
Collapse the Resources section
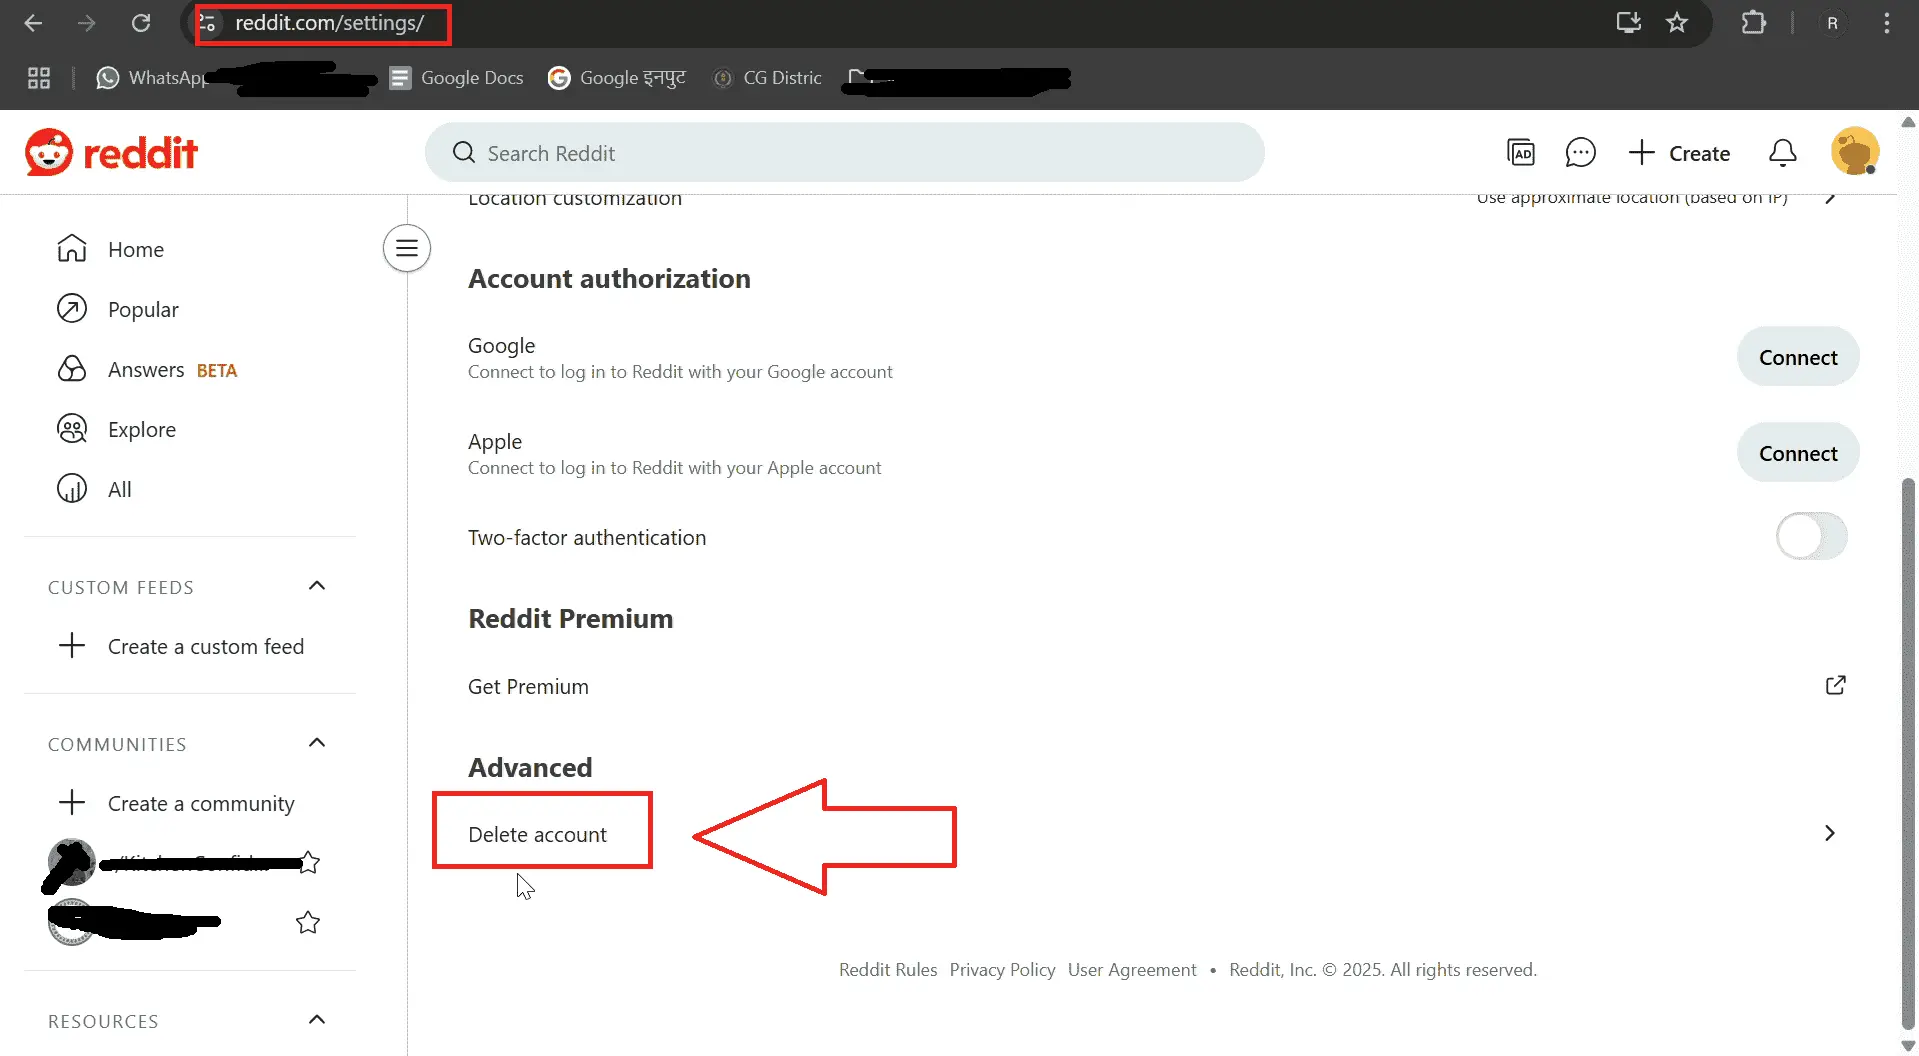(x=317, y=1019)
